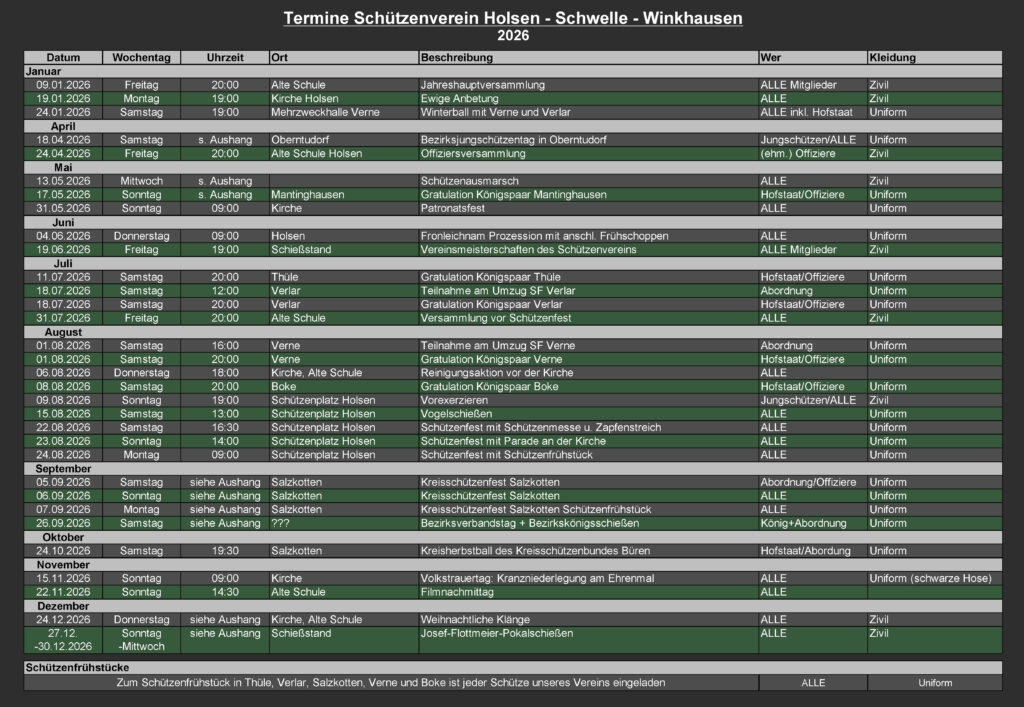
Task: Click the Datum column header
Action: coord(63,57)
